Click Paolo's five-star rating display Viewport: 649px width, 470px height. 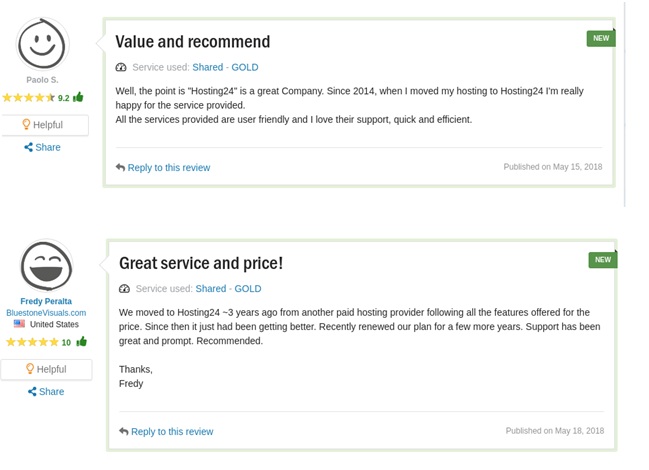[x=28, y=98]
